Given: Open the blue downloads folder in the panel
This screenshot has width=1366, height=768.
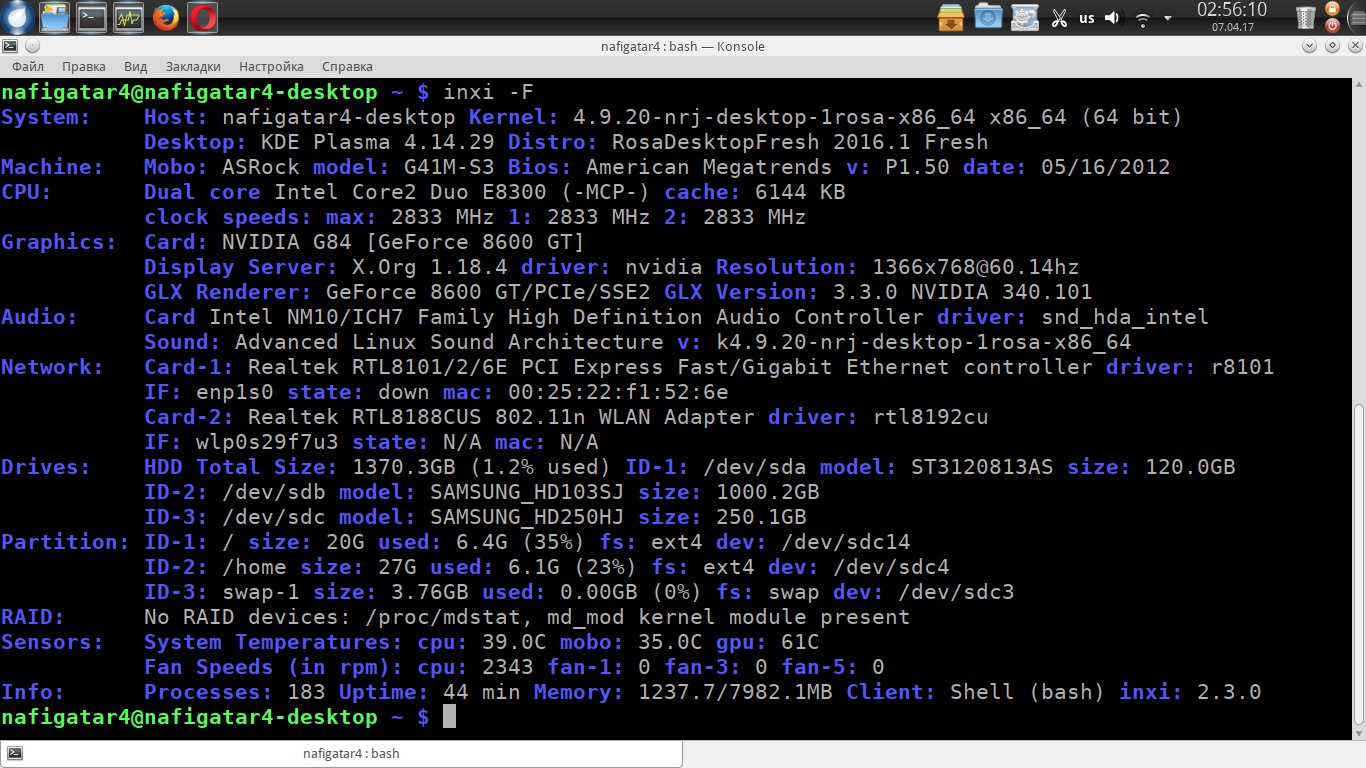Looking at the screenshot, I should [988, 17].
